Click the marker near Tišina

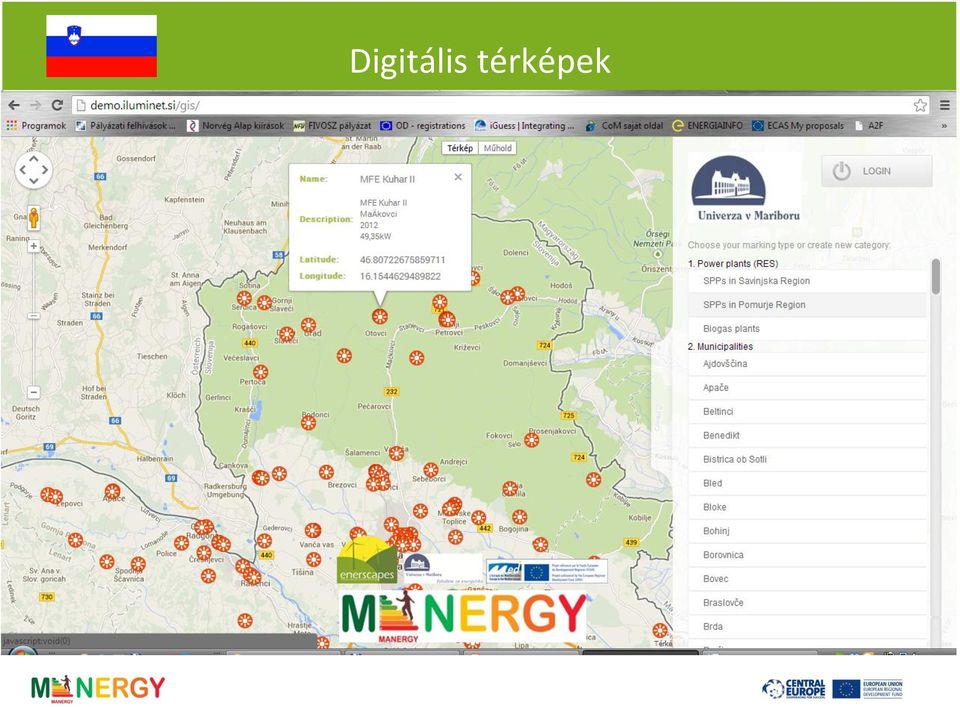click(x=313, y=559)
